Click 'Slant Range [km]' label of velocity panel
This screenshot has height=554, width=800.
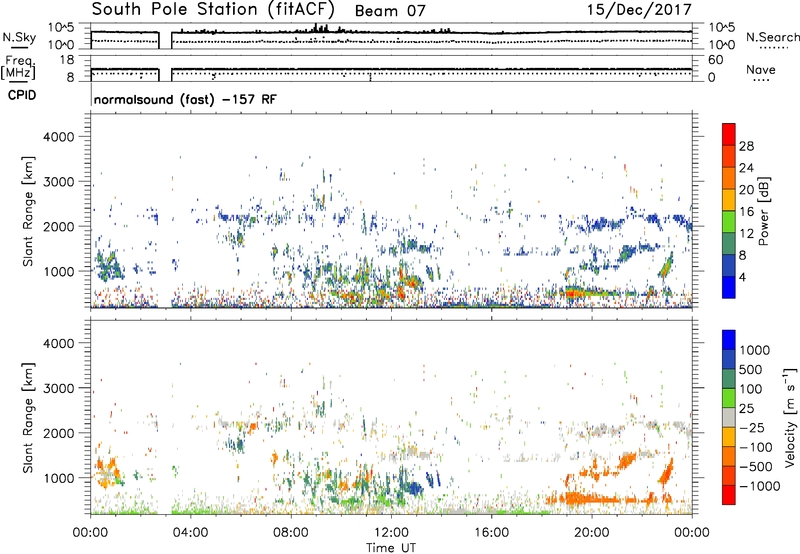point(28,418)
